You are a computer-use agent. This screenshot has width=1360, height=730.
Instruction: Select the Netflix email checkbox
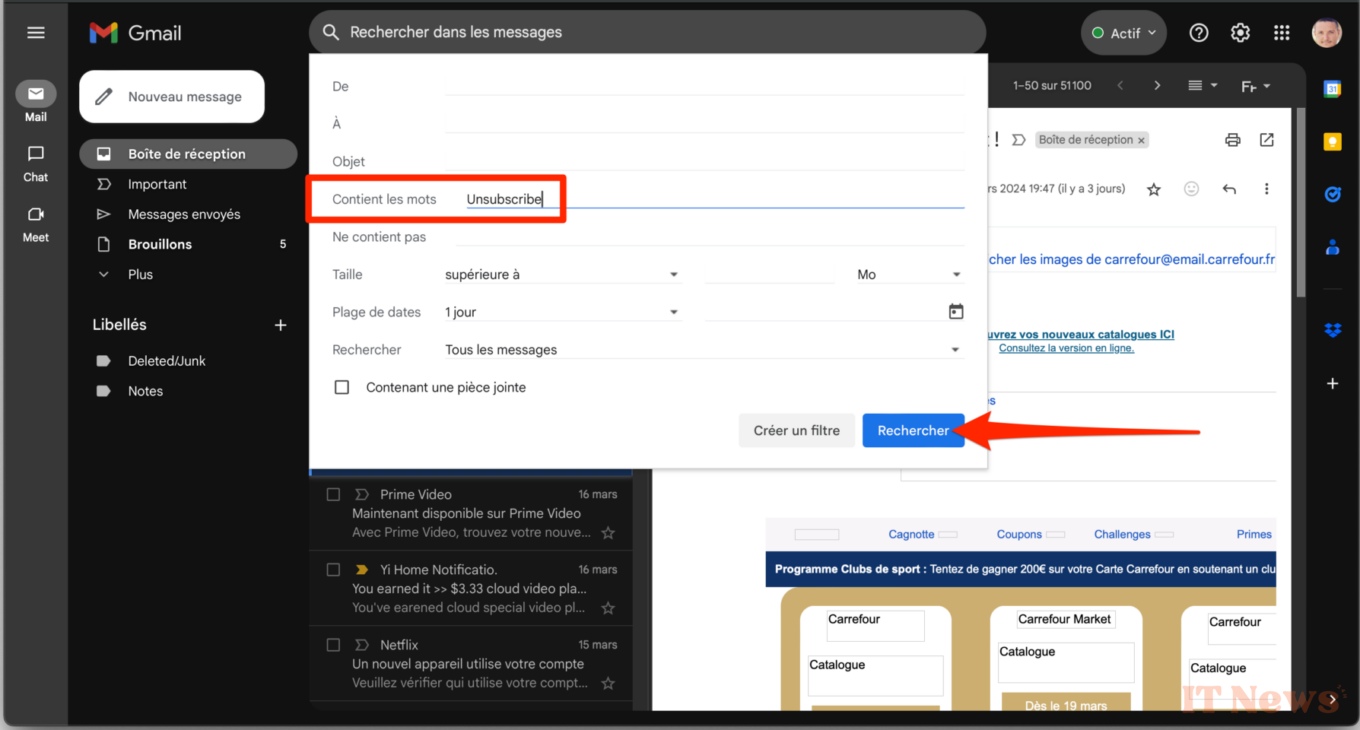pos(334,645)
